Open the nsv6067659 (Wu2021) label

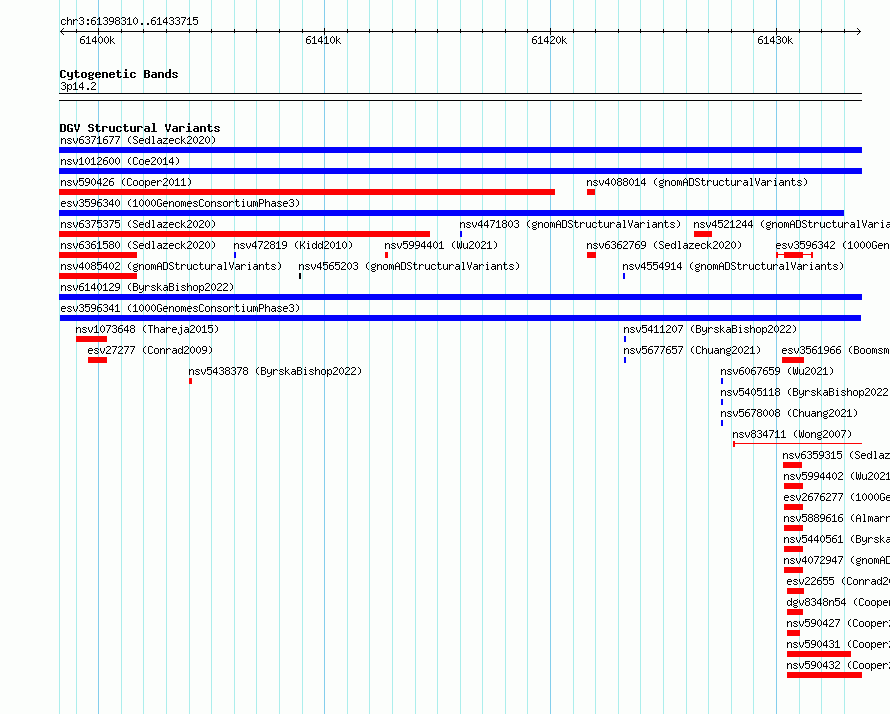pos(777,371)
